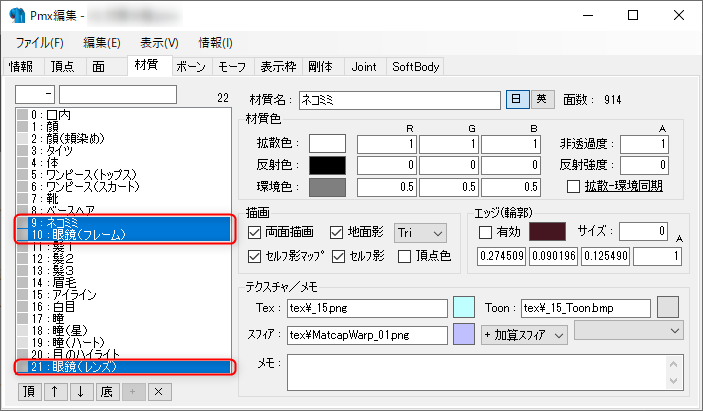Click the 底 move-to-bottom button
703x411 pixels.
click(x=107, y=392)
